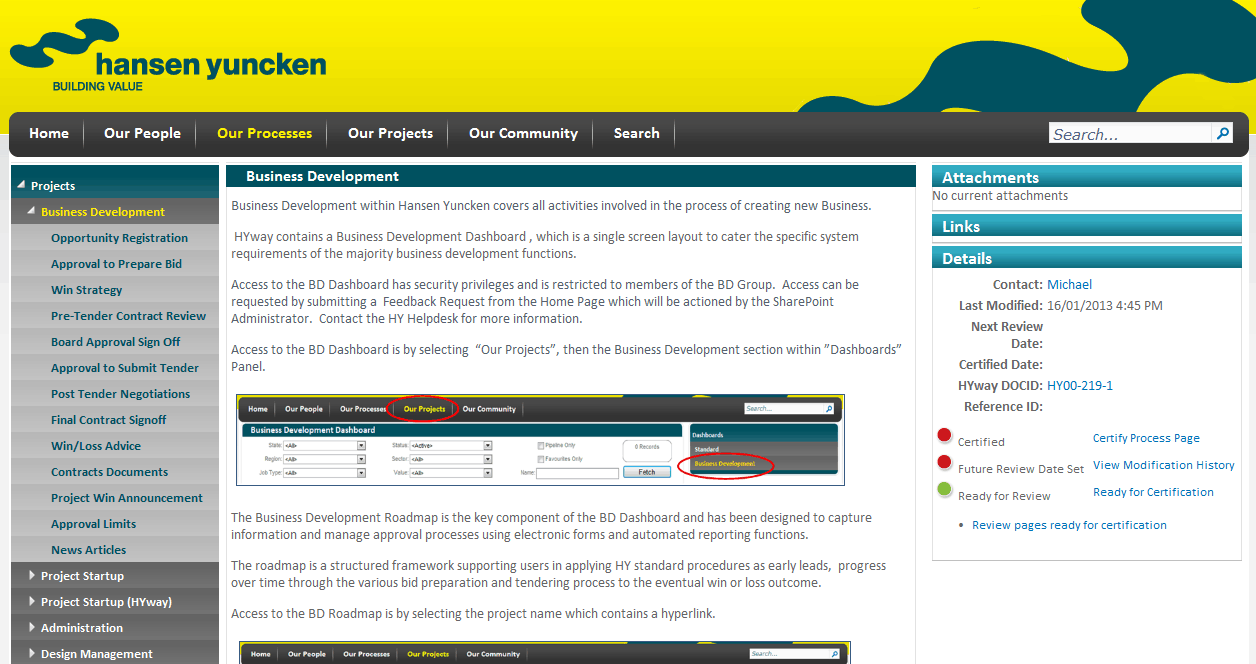Click the "Certified Date:" label
1256x664 pixels.
(x=1001, y=365)
